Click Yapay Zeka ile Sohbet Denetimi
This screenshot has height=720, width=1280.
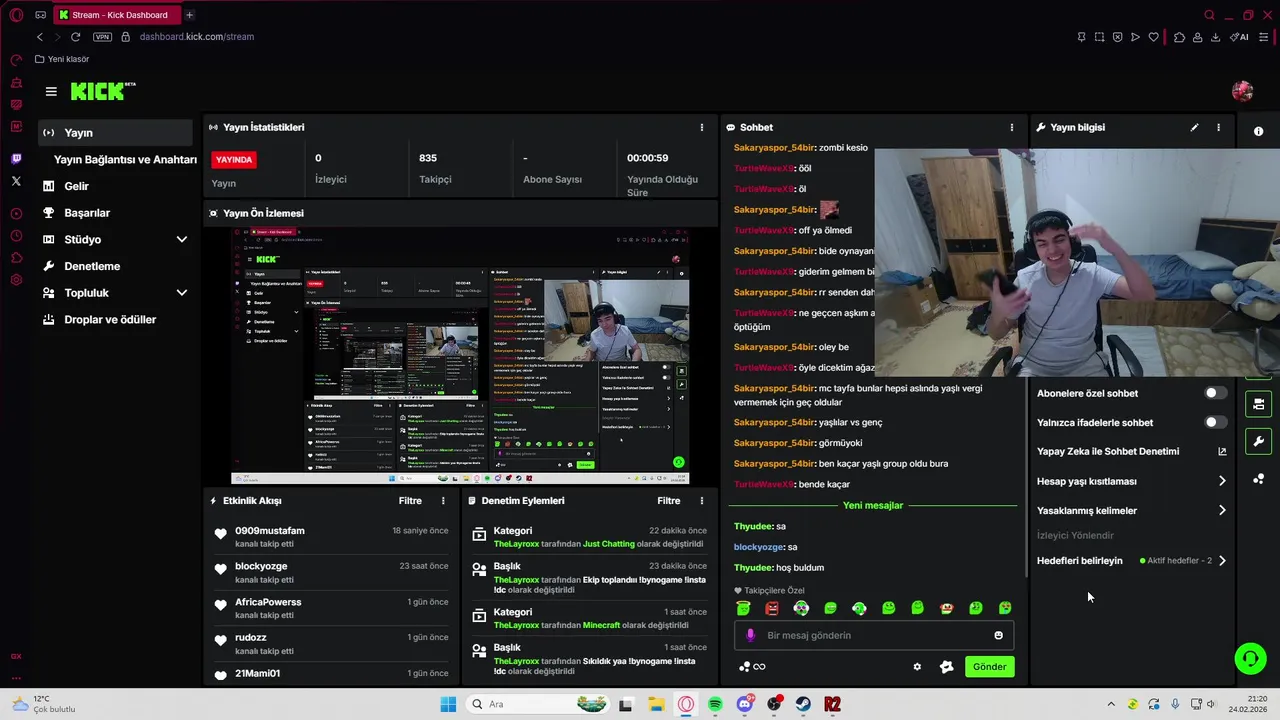[x=1108, y=452]
